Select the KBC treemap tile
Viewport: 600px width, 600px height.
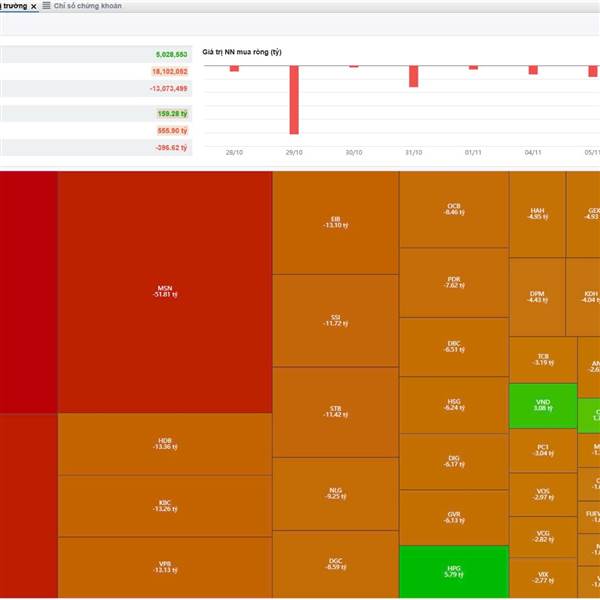(165, 506)
